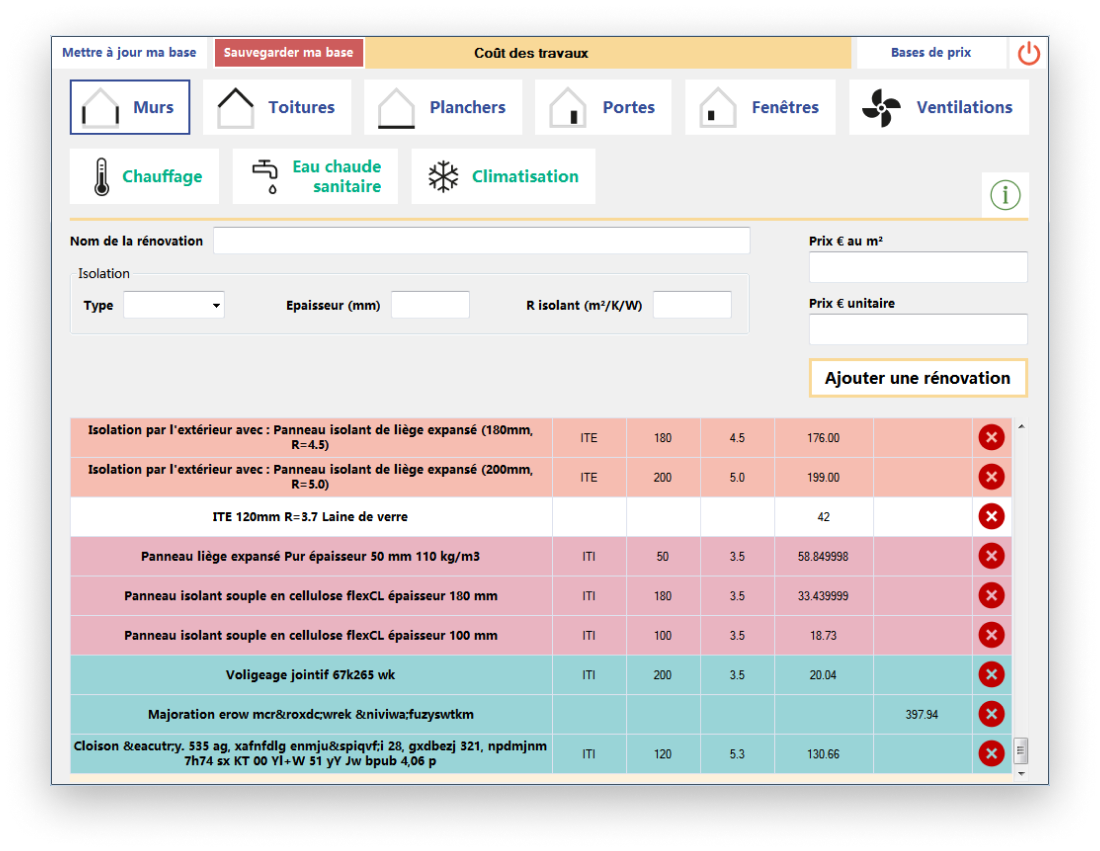The image size is (1100, 851).
Task: Delete the Majoration row
Action: 991,714
